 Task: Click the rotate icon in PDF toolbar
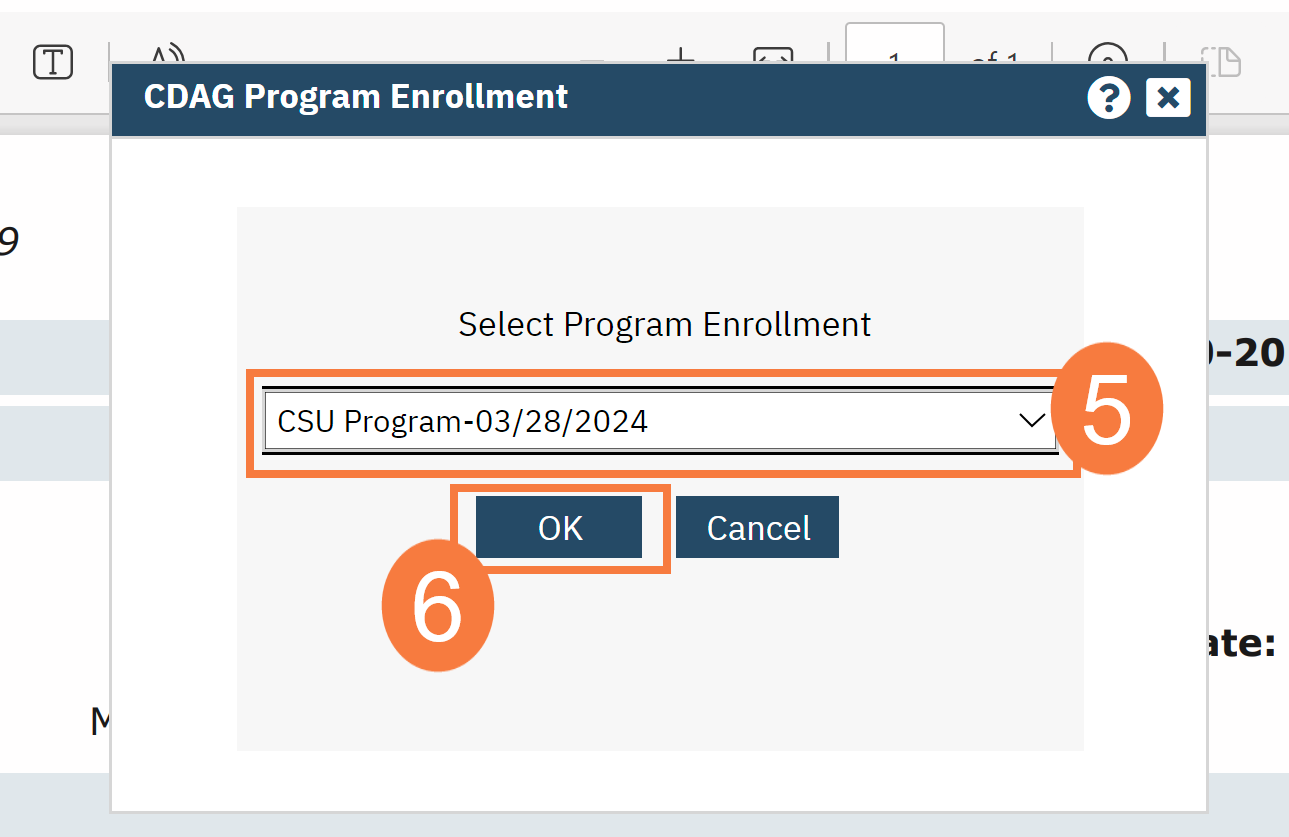[x=1107, y=55]
